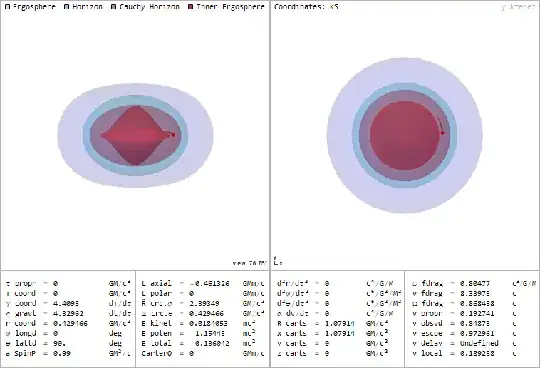Click the "t coord" row
This screenshot has width=540, height=368.
tap(68, 293)
